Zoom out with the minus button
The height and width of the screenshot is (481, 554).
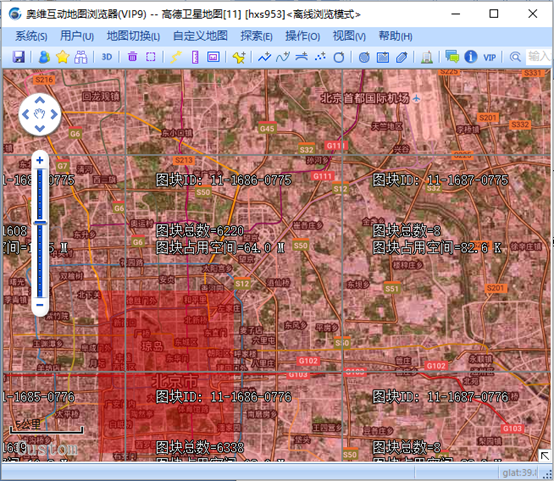(40, 305)
